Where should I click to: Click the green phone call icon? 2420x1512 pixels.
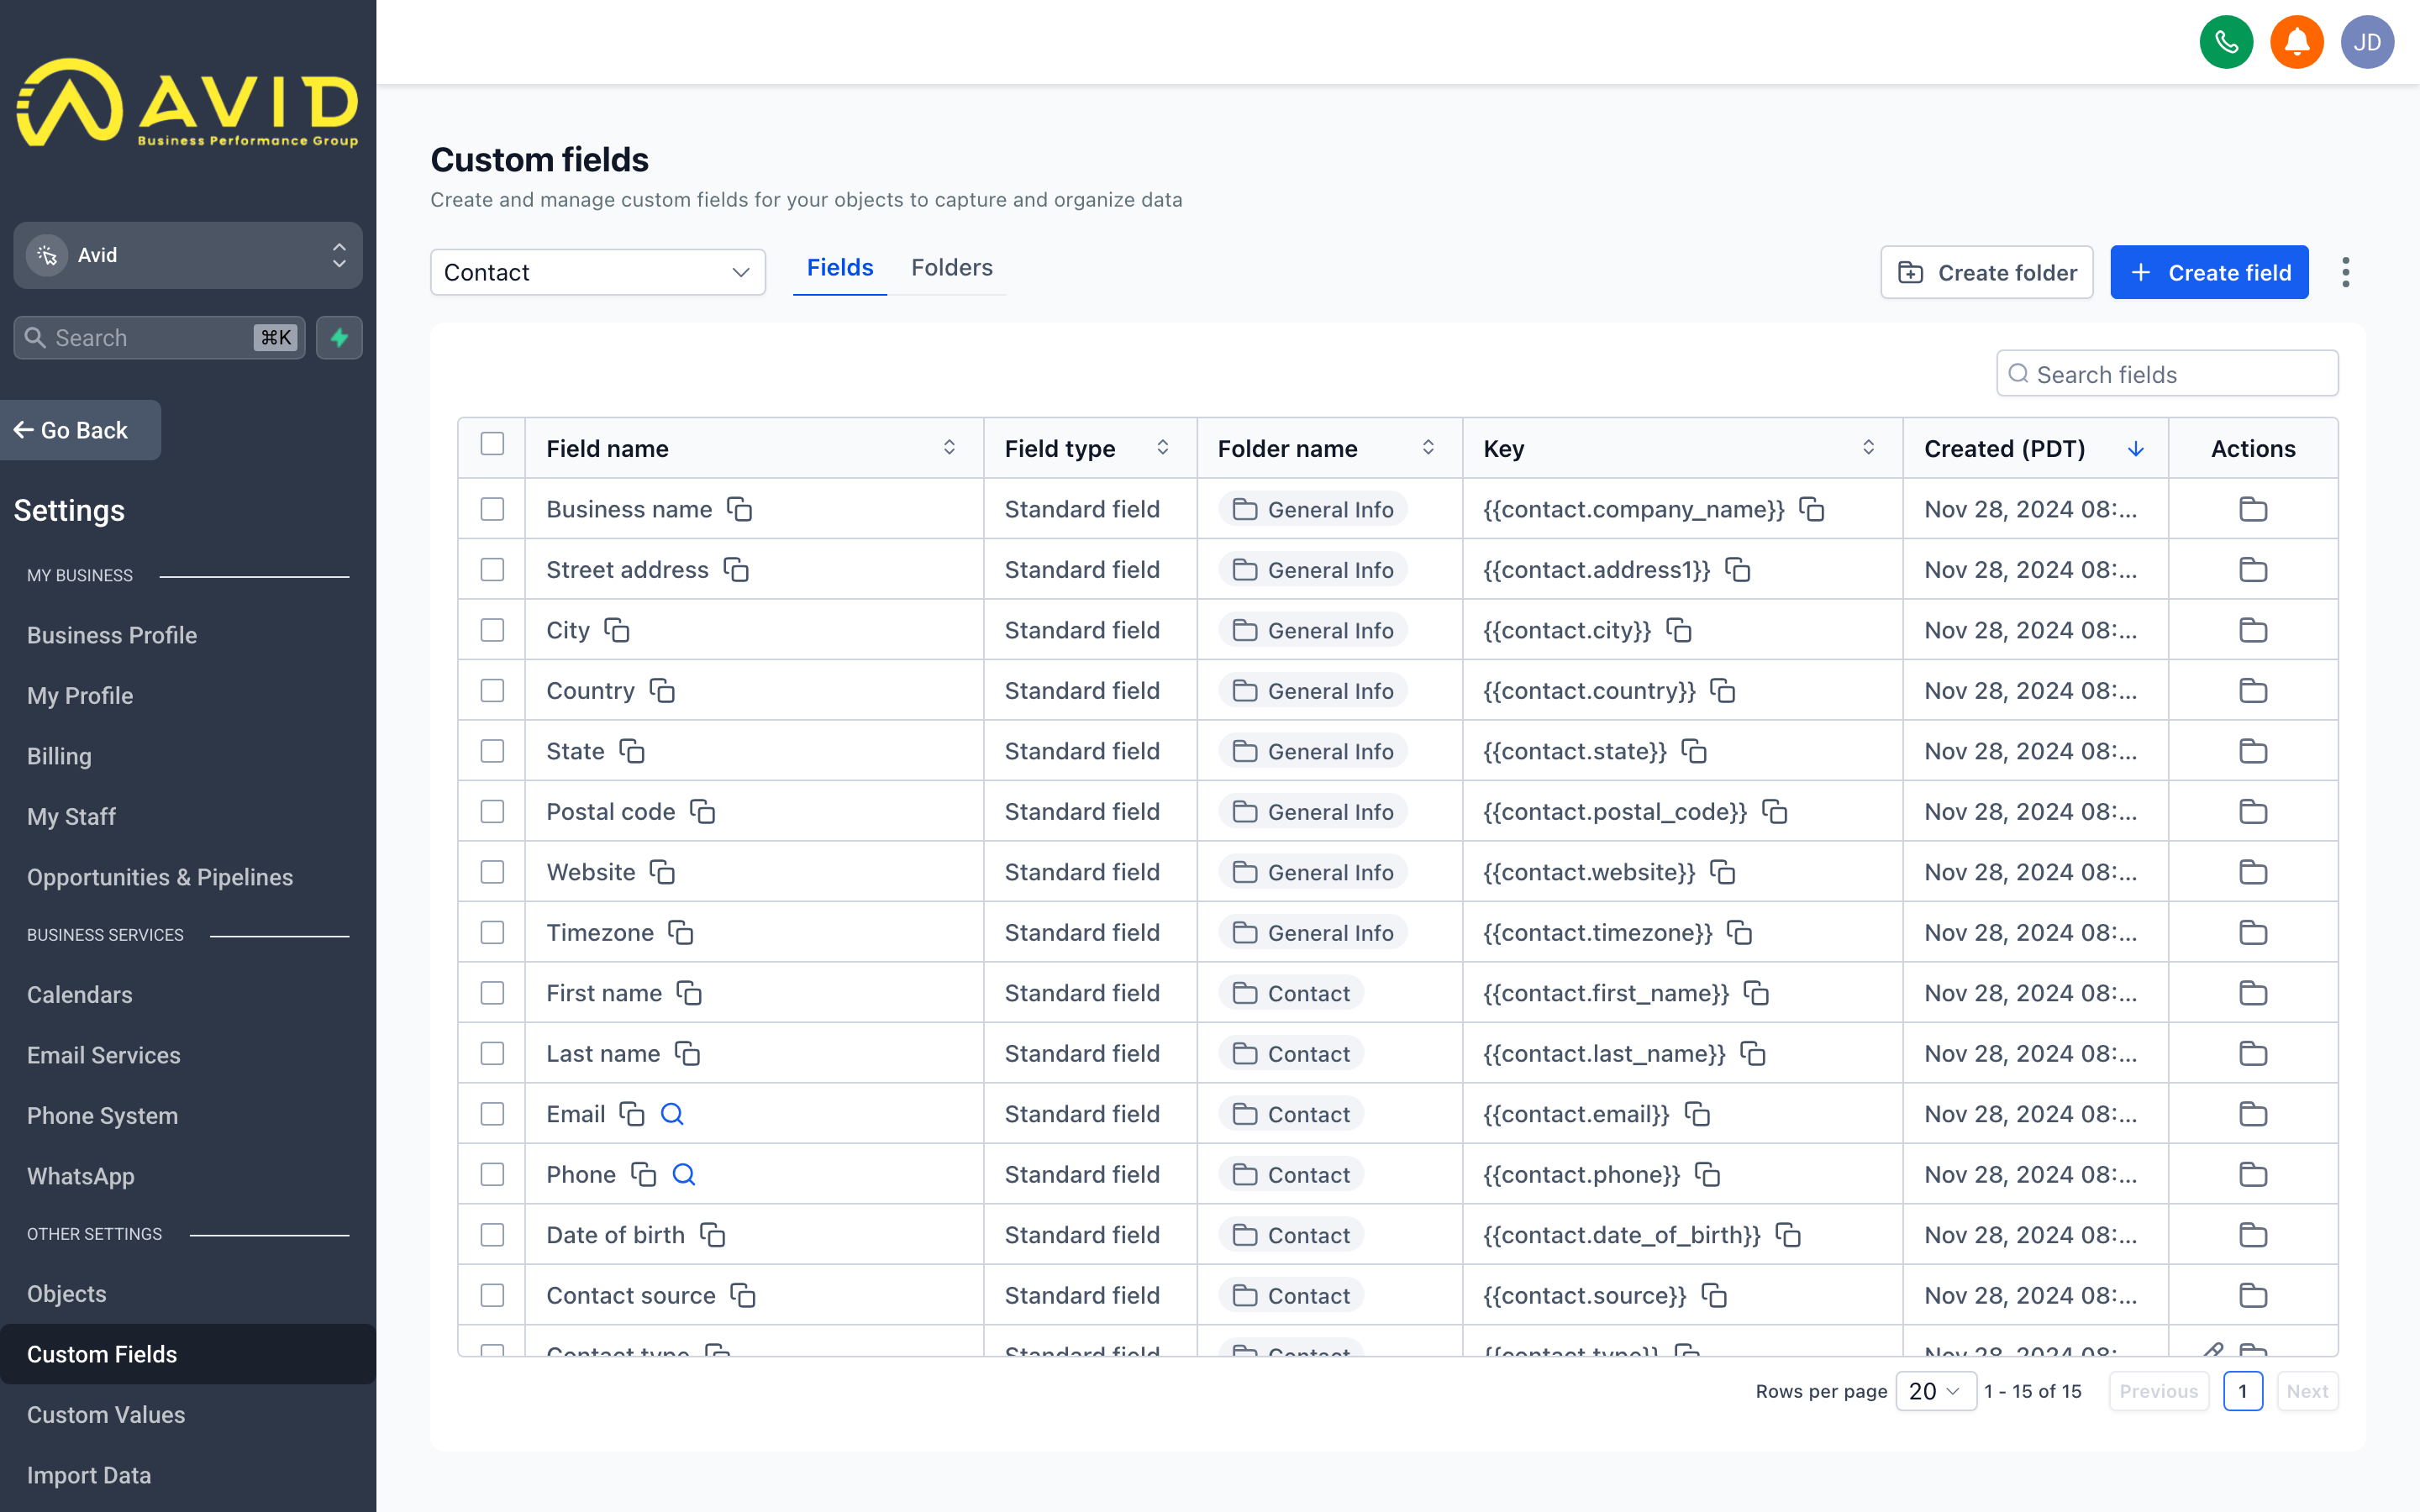click(2226, 42)
